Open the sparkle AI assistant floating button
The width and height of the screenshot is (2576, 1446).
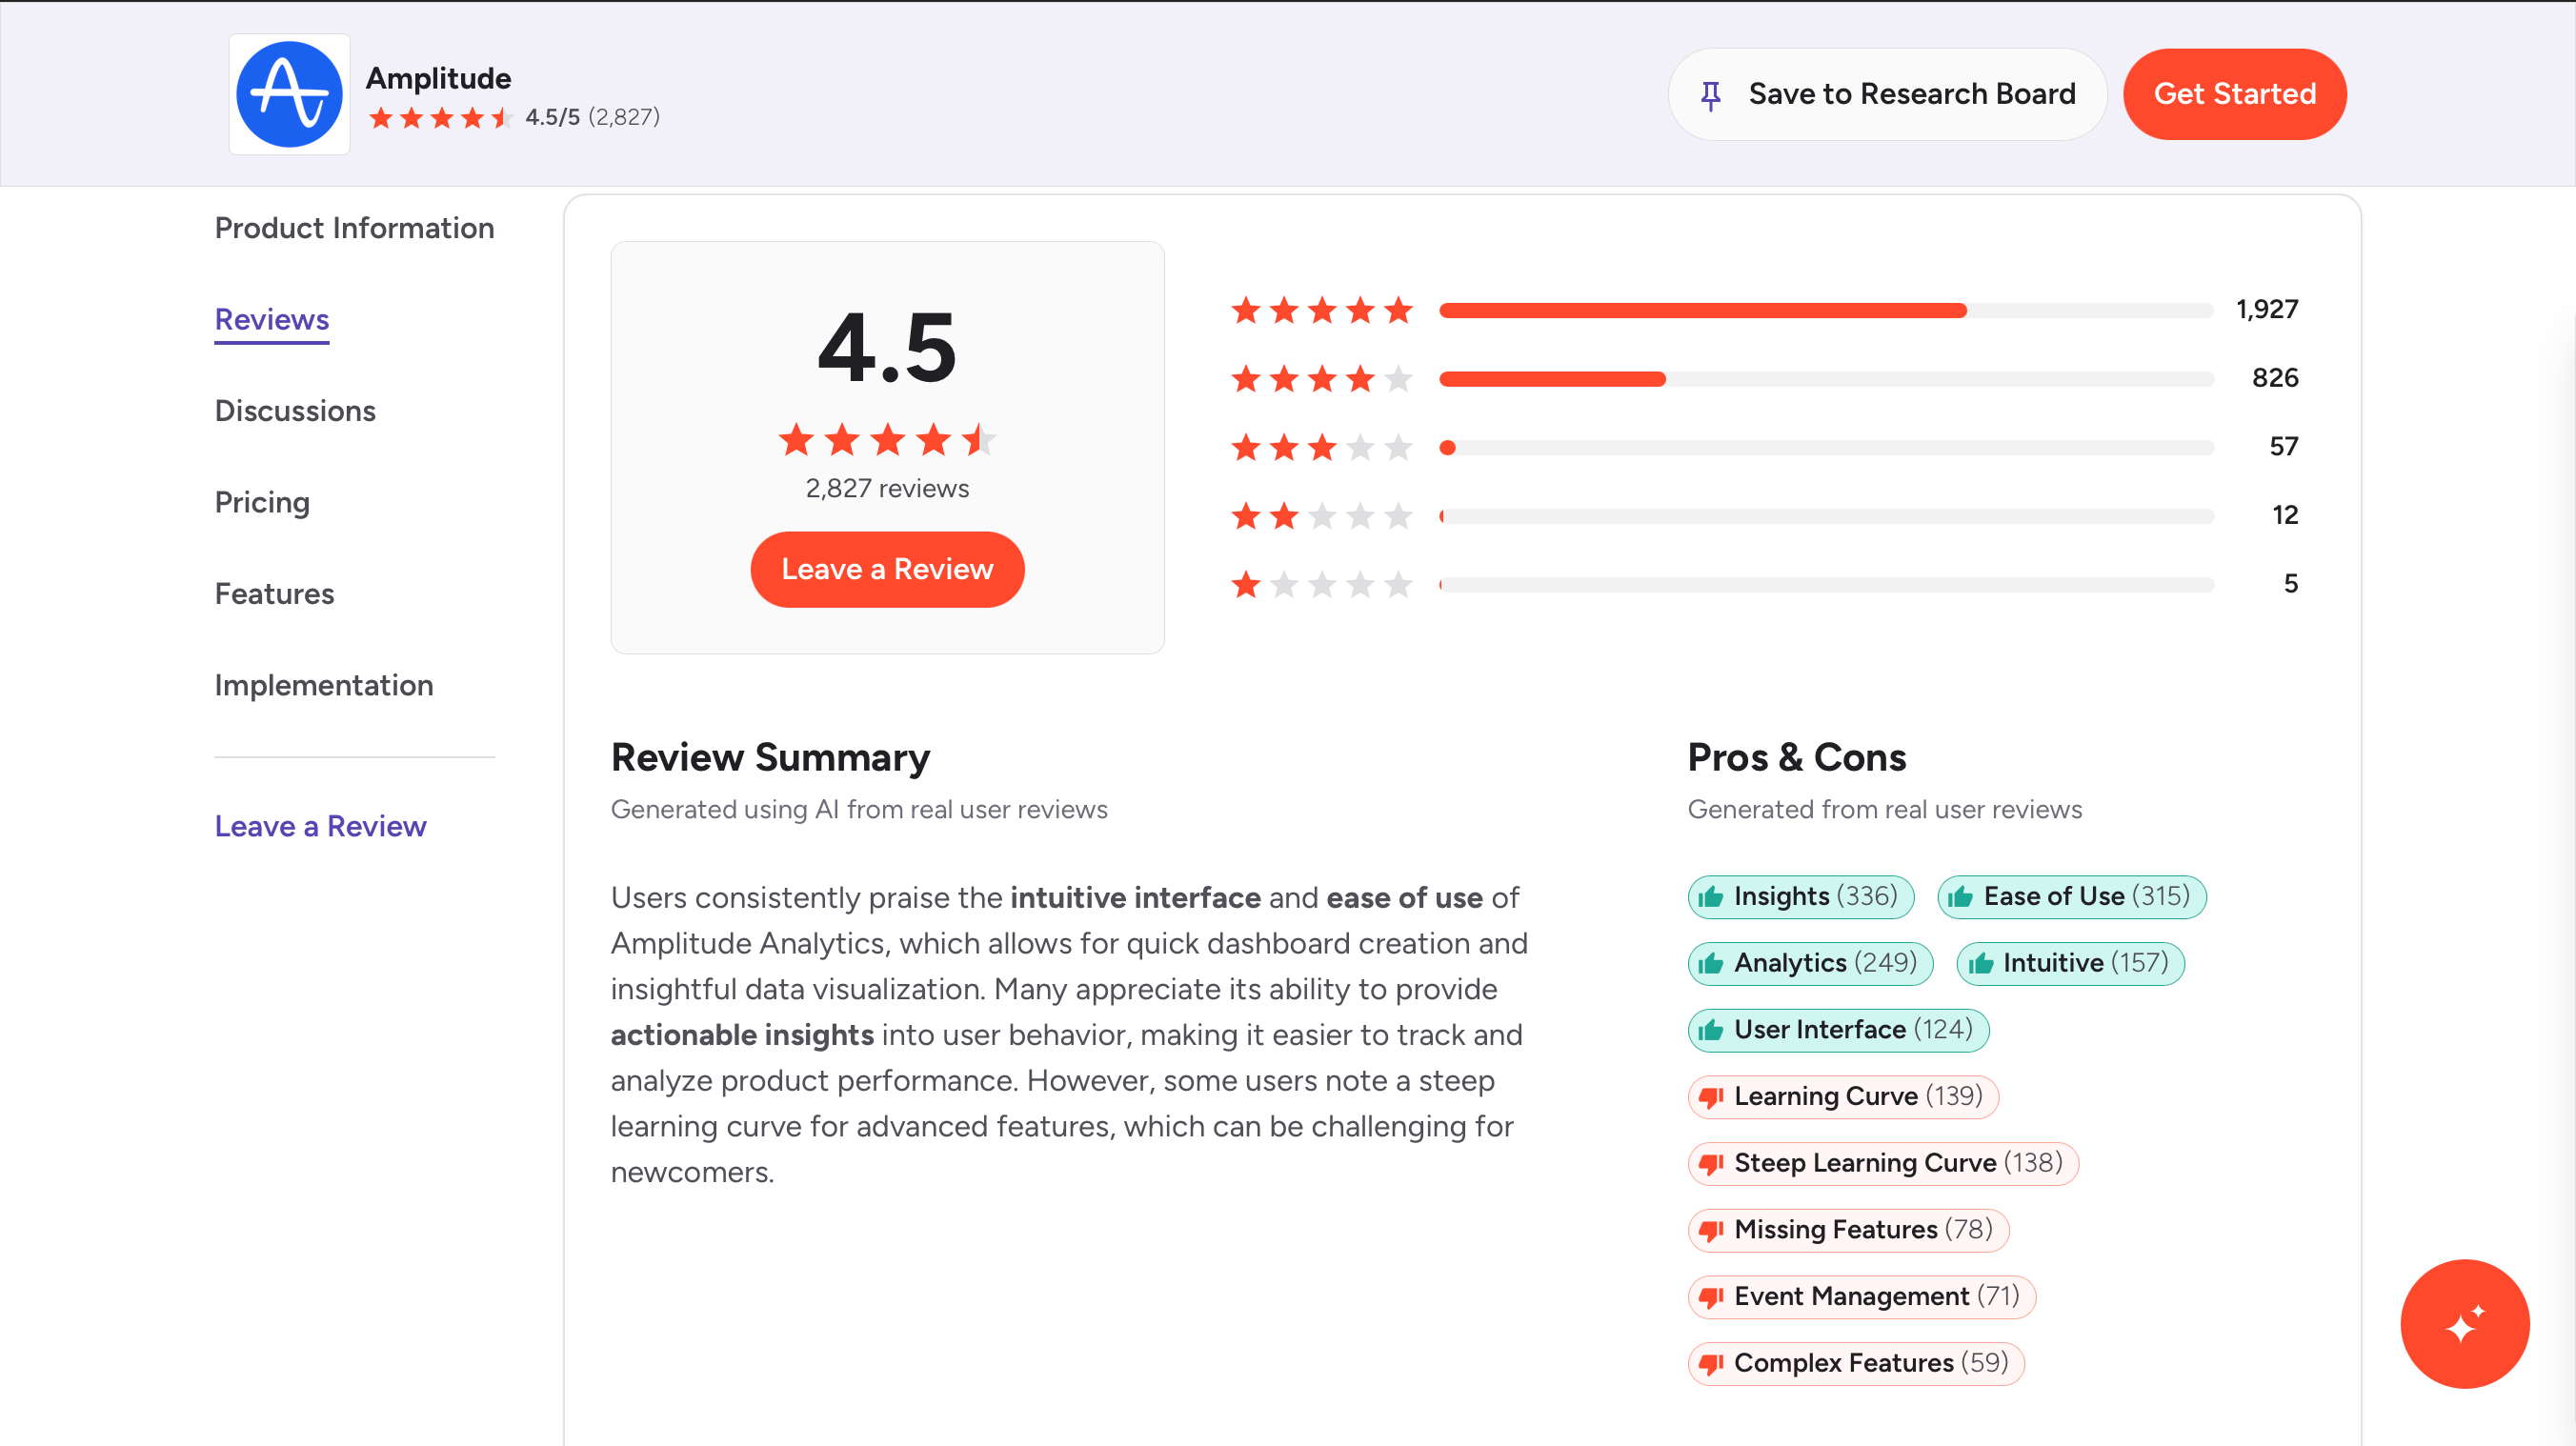click(x=2464, y=1323)
